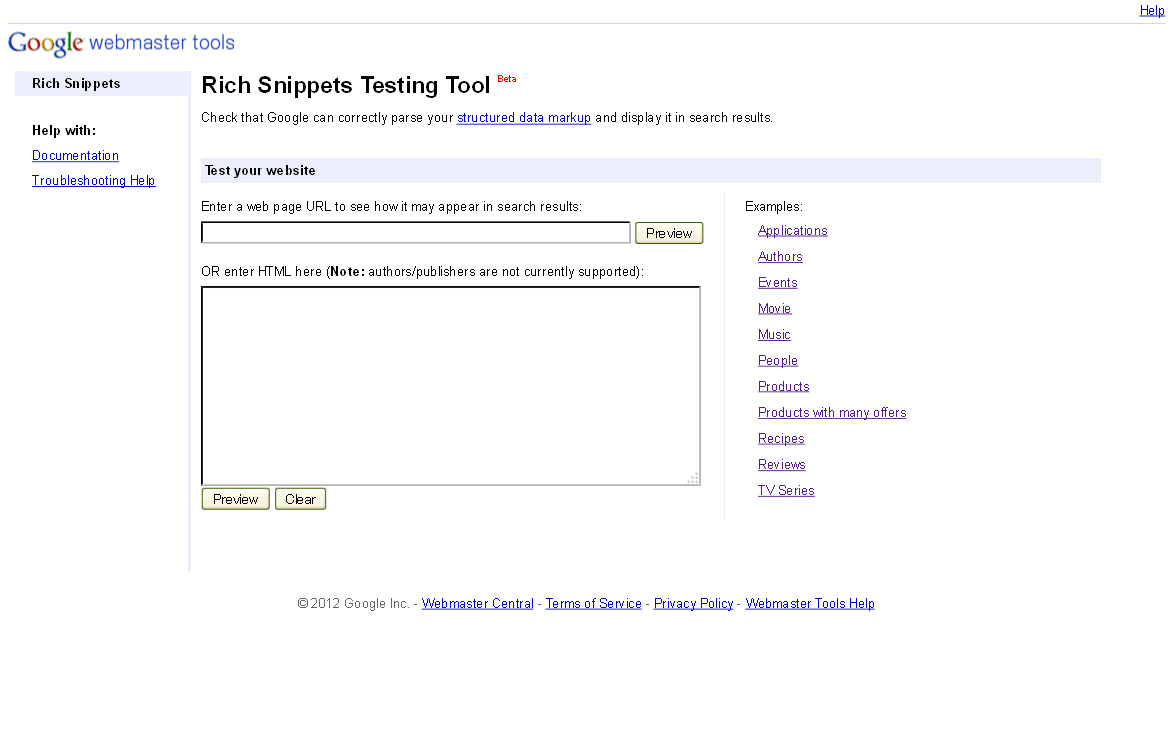Click the 'Test your website' section header
Screen dimensions: 1173x748
[651, 171]
